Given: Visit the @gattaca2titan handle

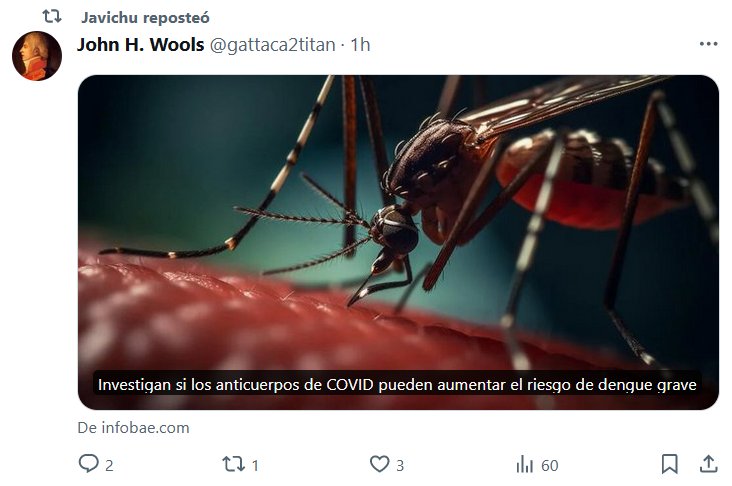Looking at the screenshot, I should point(272,45).
